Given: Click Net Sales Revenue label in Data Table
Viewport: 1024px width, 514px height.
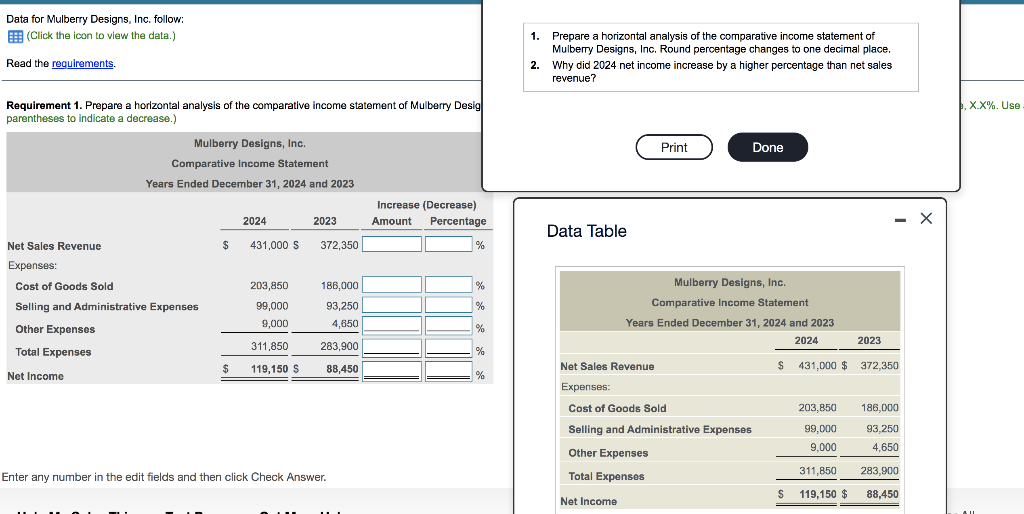Looking at the screenshot, I should click(x=607, y=367).
